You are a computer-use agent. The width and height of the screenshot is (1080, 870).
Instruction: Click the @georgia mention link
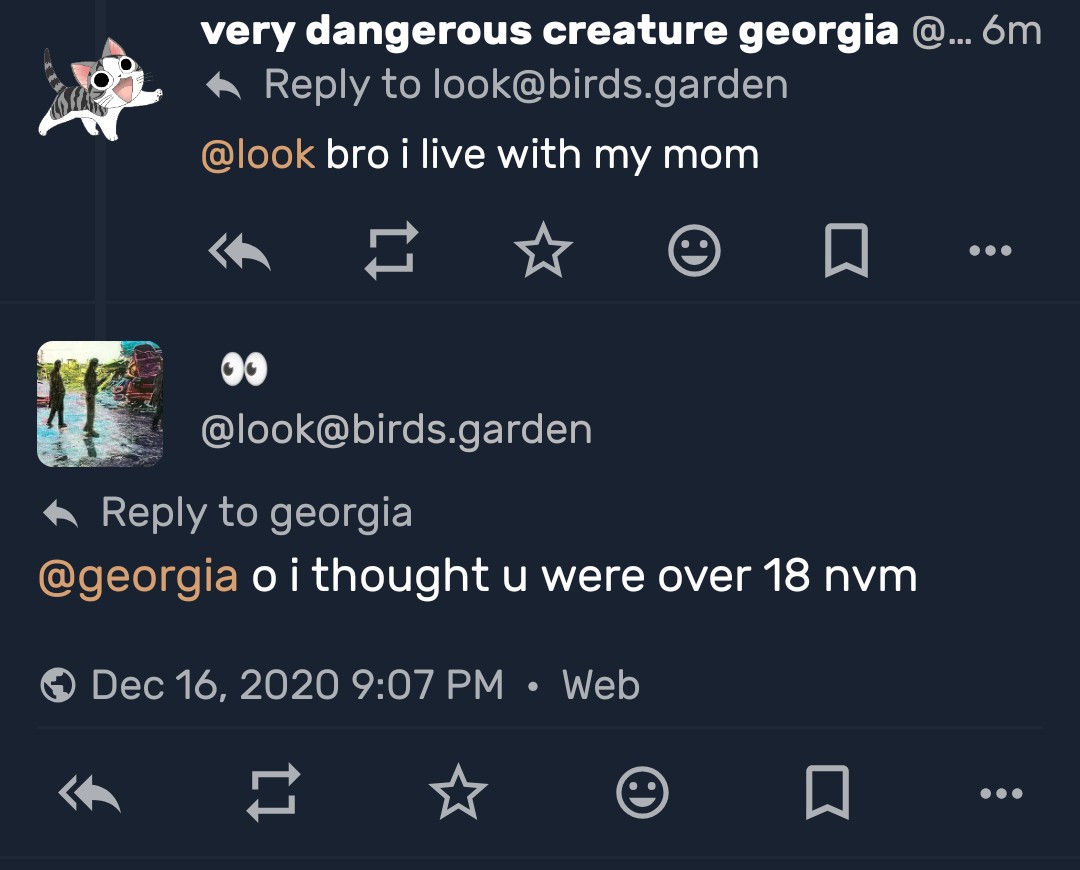[x=138, y=576]
